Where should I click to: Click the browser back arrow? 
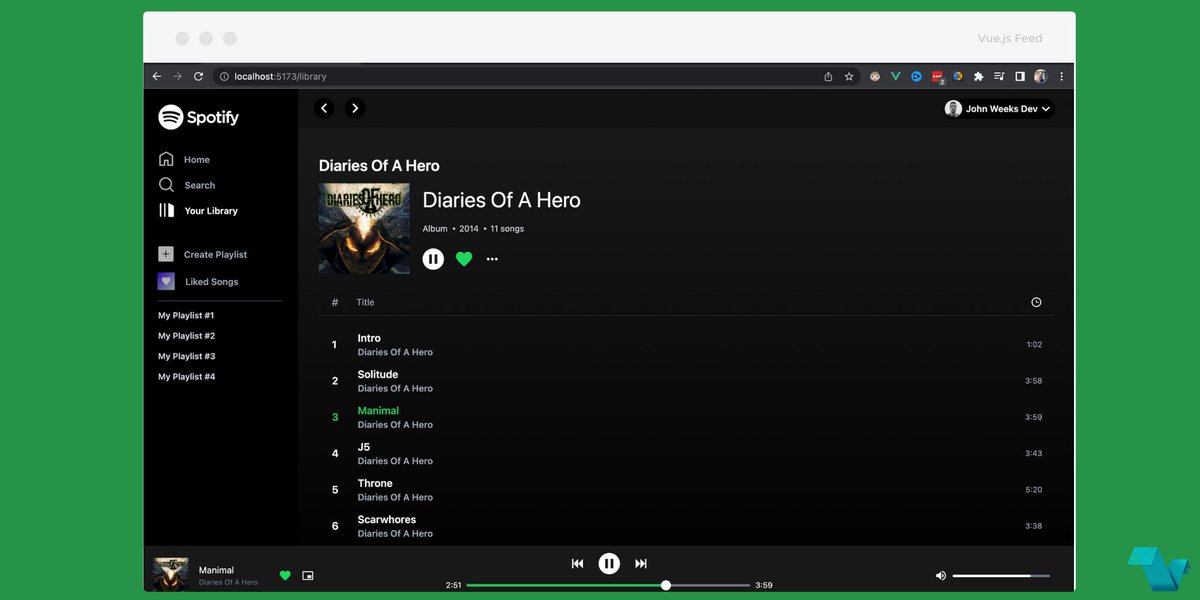pos(157,76)
